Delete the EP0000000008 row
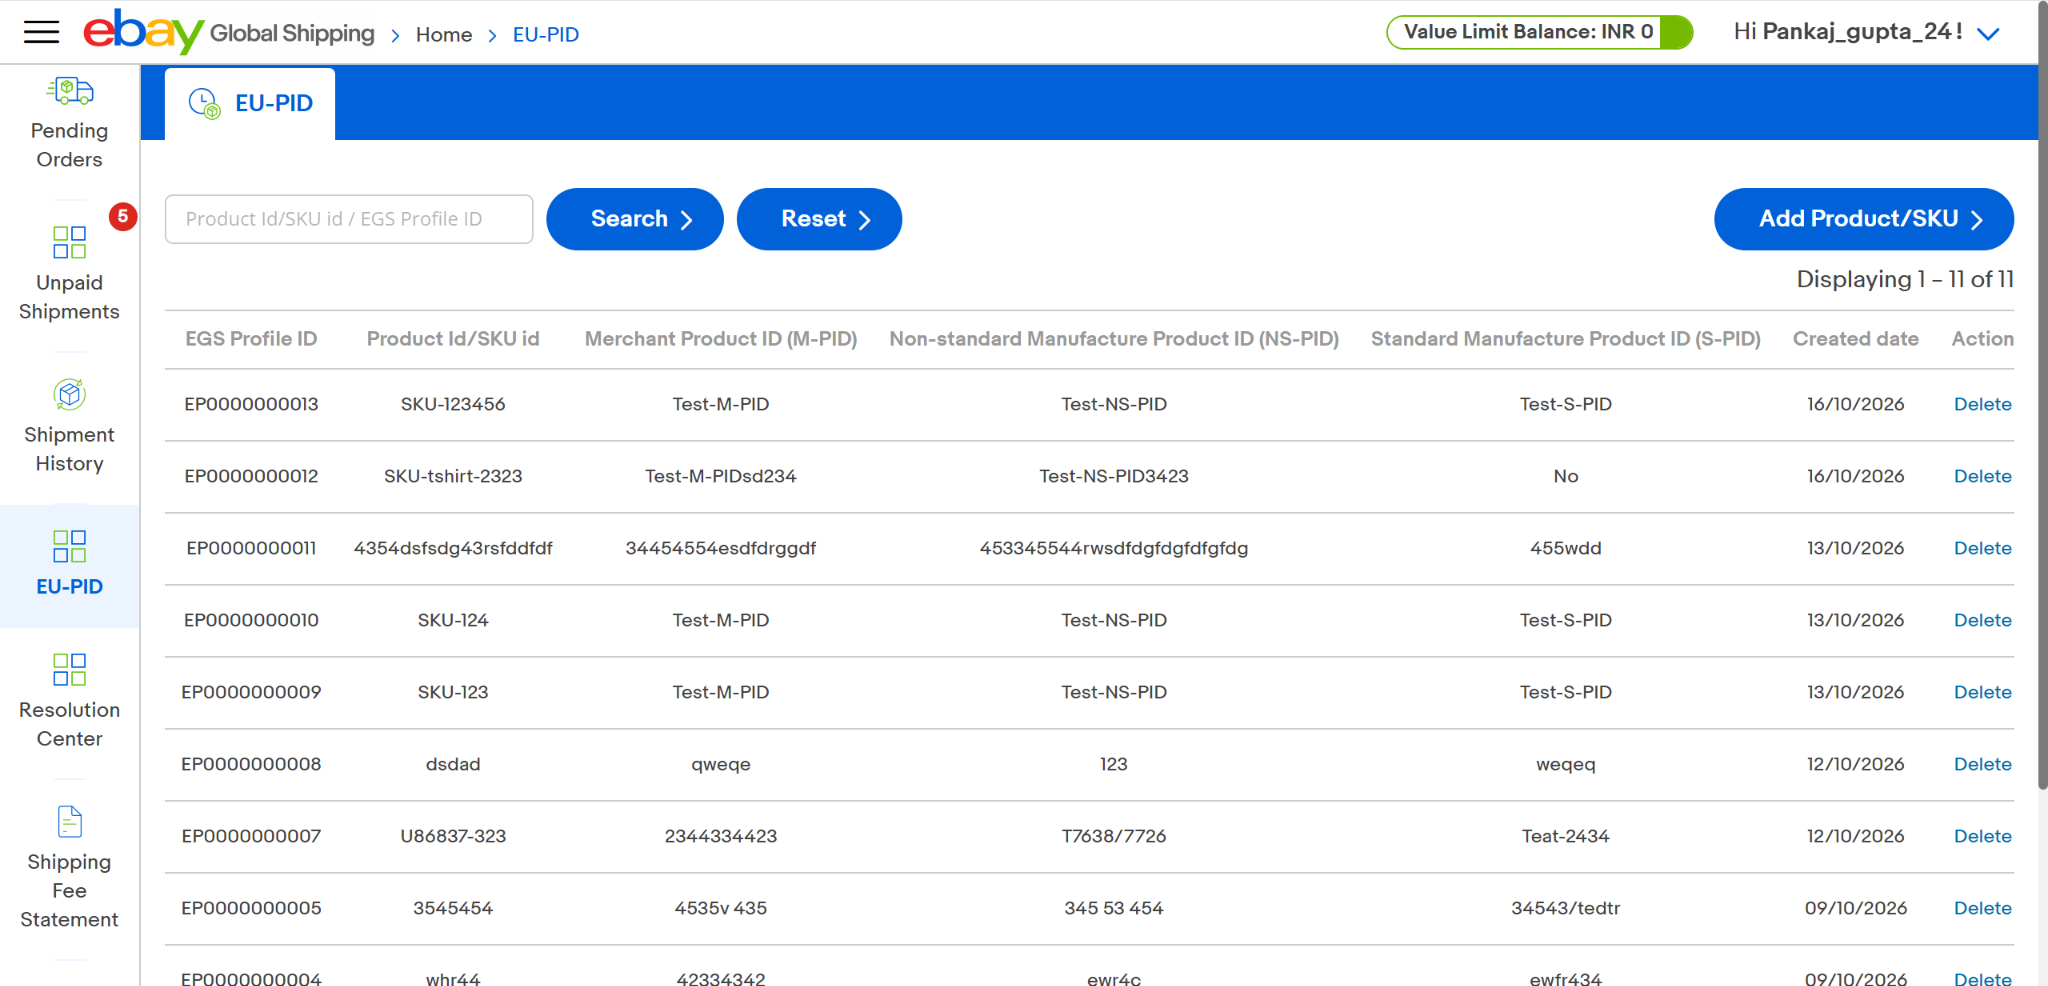 pos(1982,764)
